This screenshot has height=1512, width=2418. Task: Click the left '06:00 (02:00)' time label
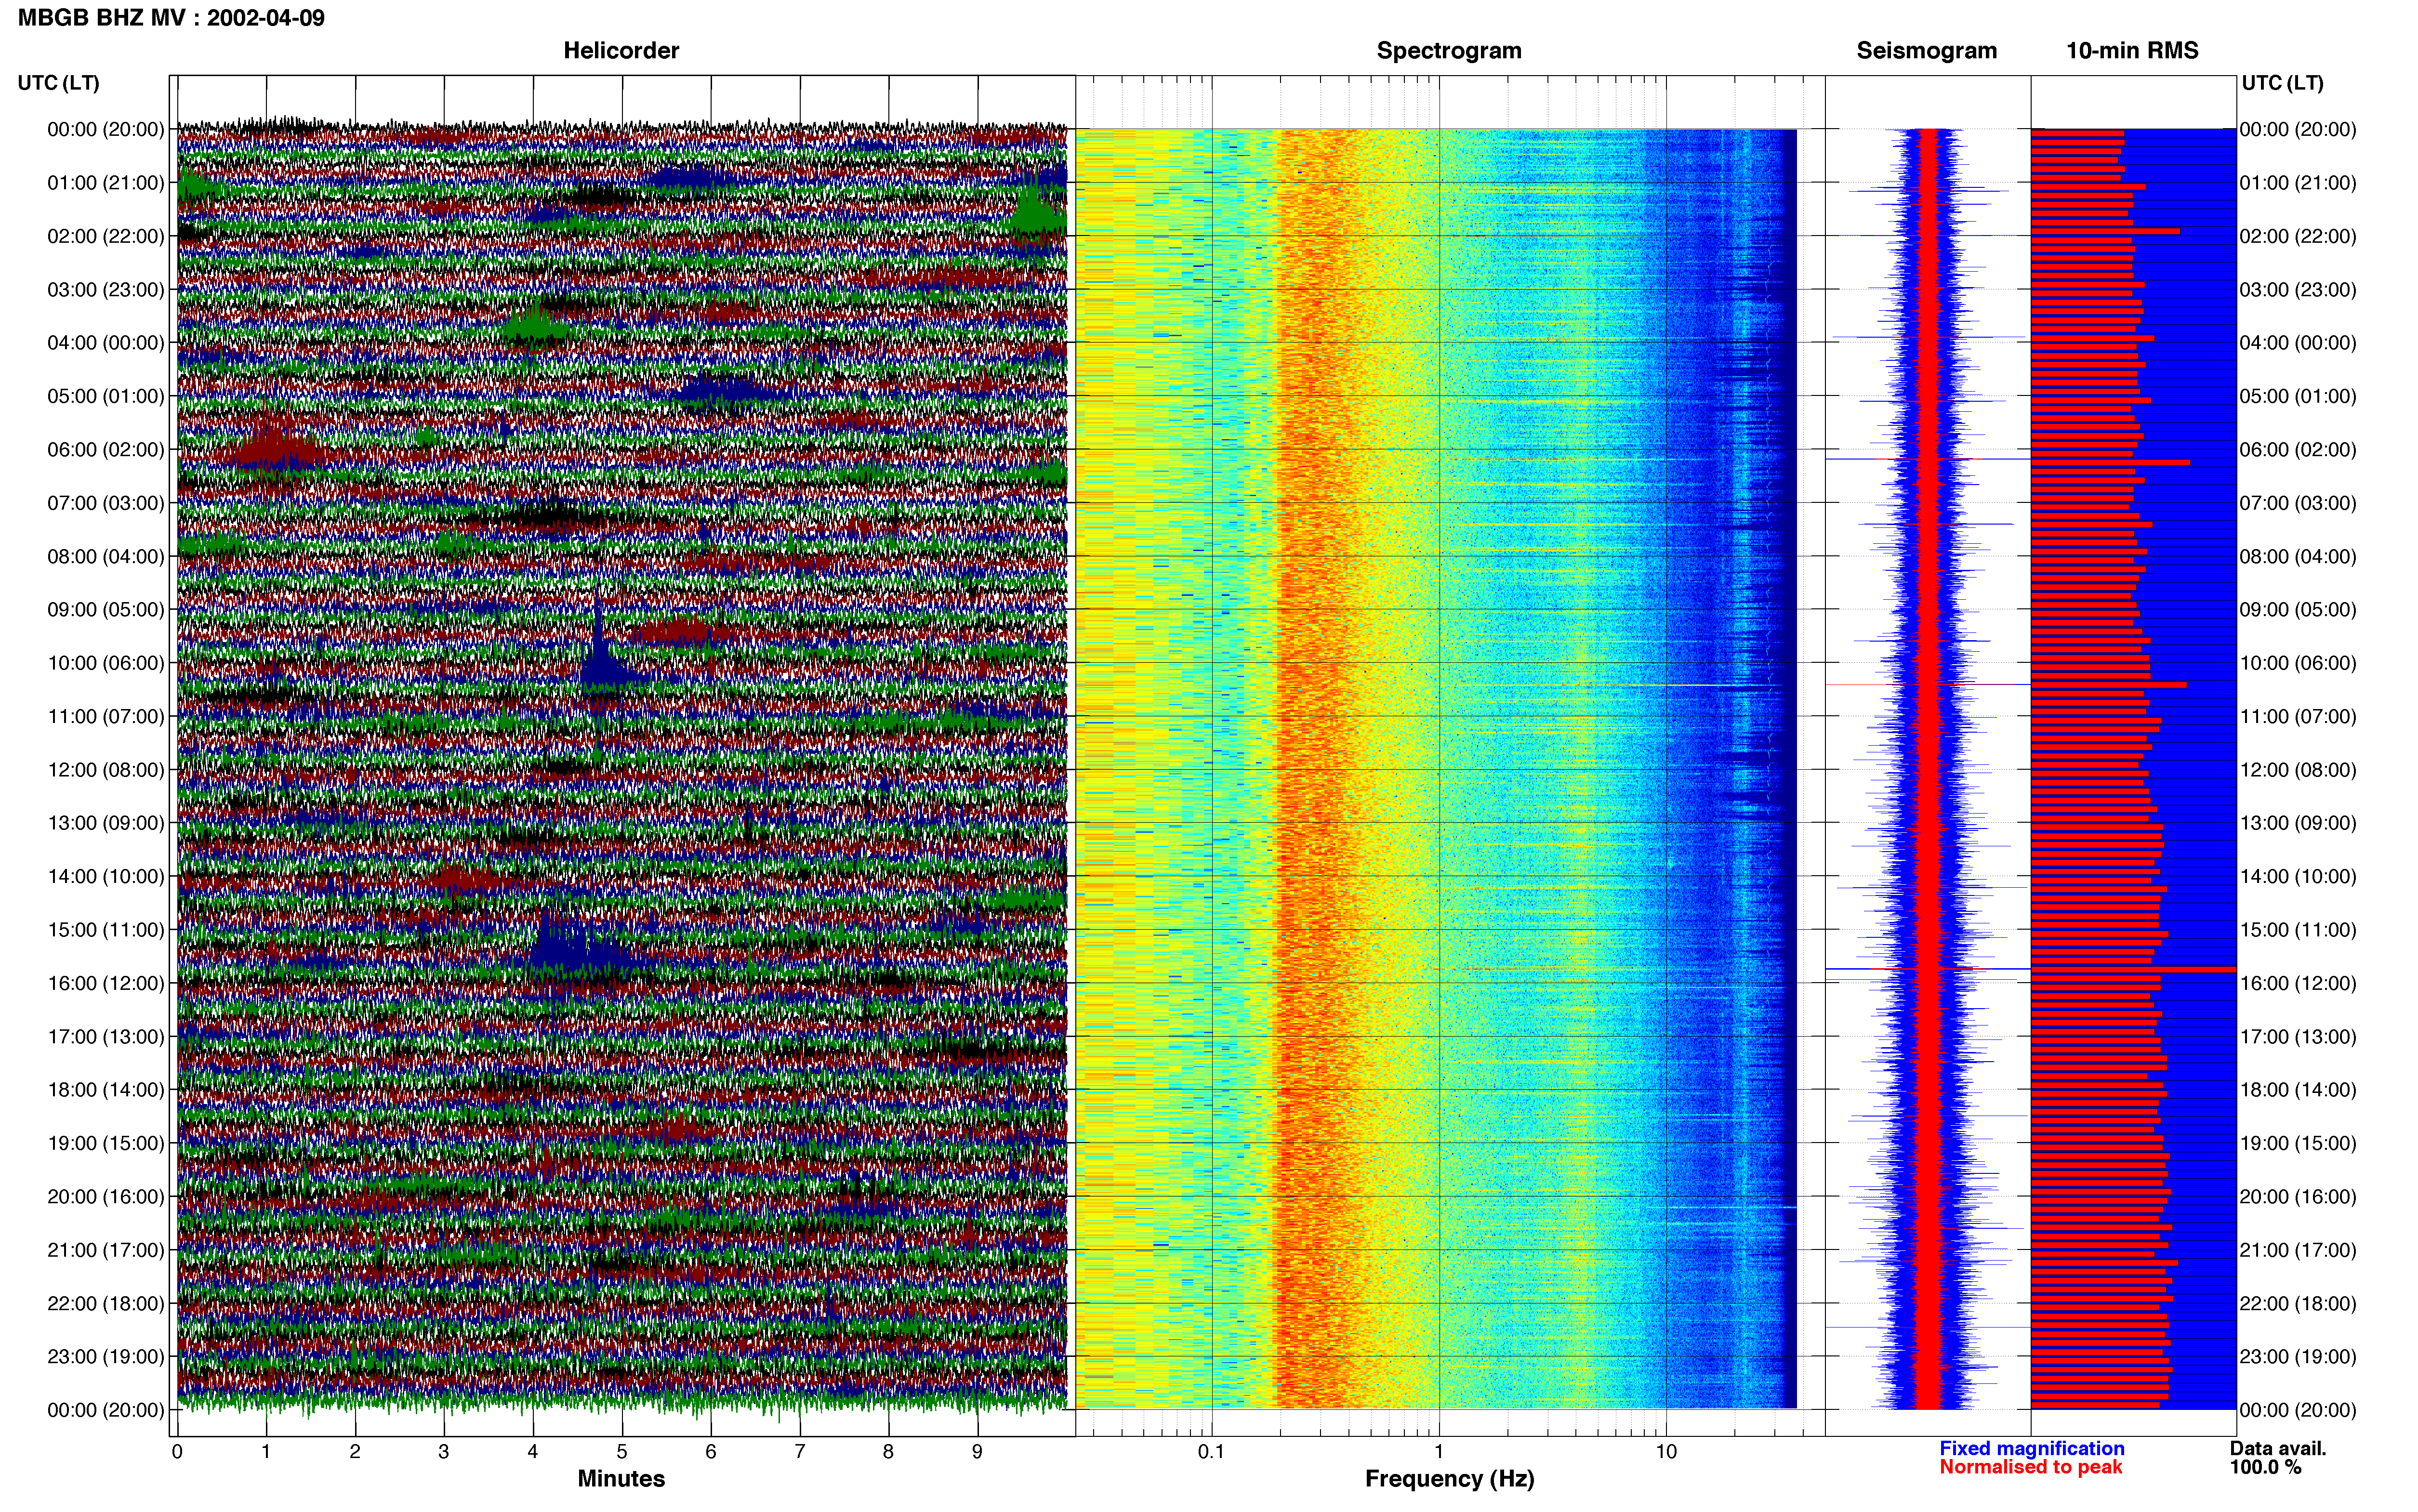(106, 450)
